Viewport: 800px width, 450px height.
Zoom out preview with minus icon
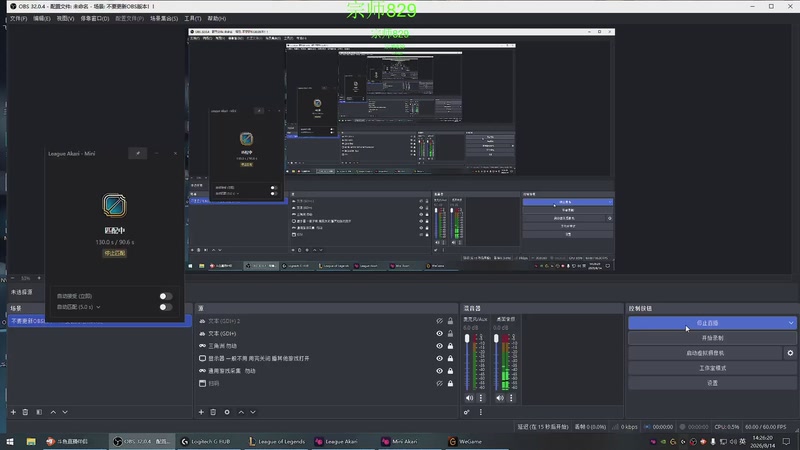tap(13, 278)
